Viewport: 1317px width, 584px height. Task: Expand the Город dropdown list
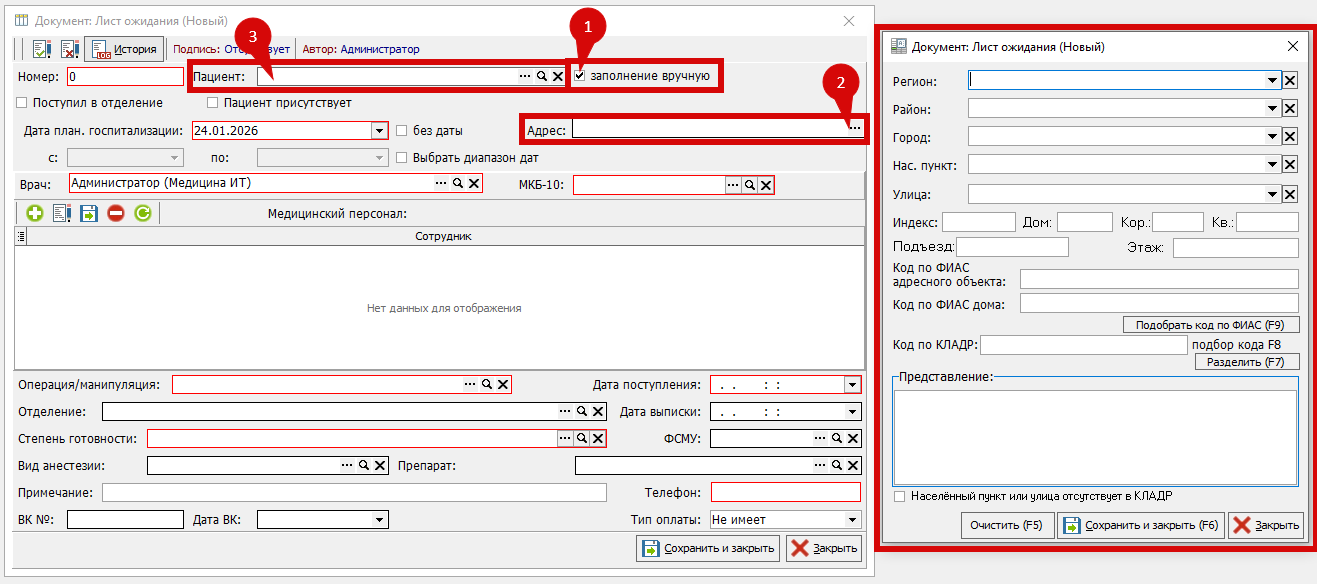pos(1273,137)
